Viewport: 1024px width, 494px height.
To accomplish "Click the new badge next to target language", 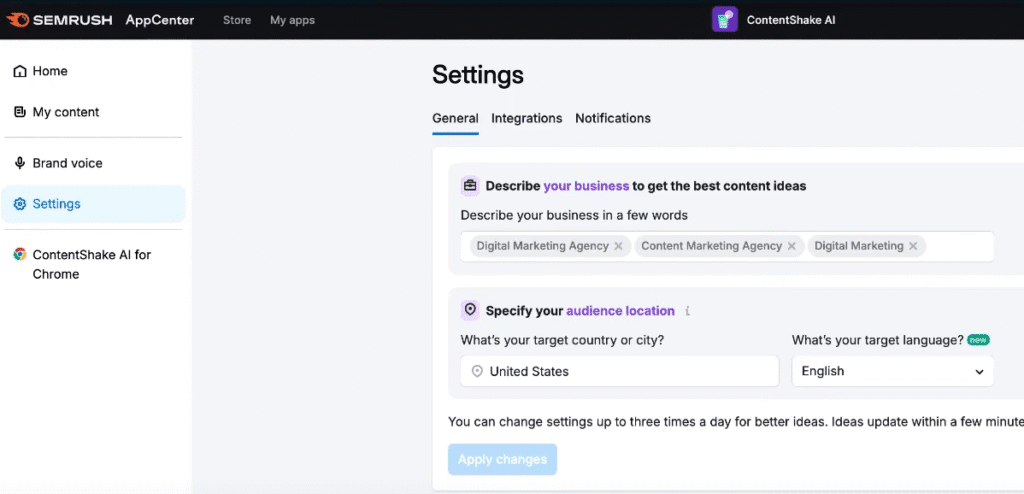I will pyautogui.click(x=978, y=340).
